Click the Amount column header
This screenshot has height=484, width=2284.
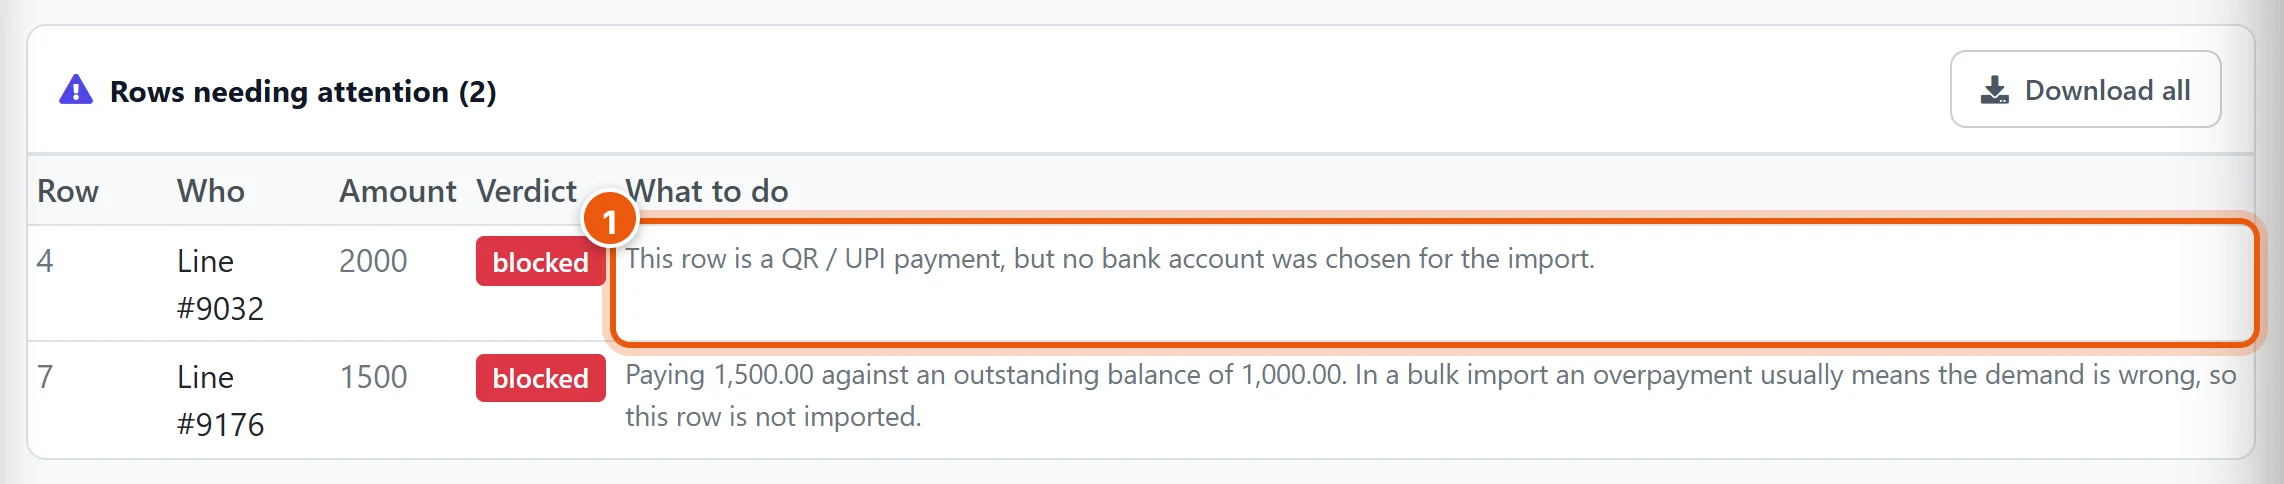tap(398, 191)
